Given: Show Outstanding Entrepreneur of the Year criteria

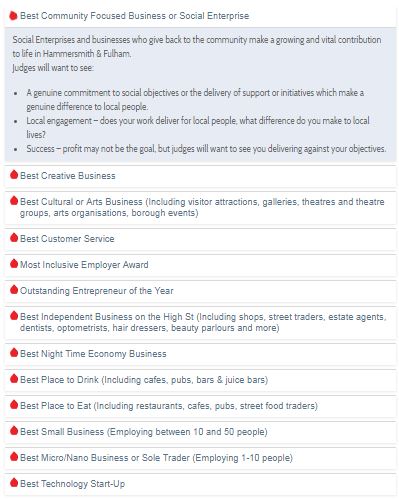Looking at the screenshot, I should [200, 291].
